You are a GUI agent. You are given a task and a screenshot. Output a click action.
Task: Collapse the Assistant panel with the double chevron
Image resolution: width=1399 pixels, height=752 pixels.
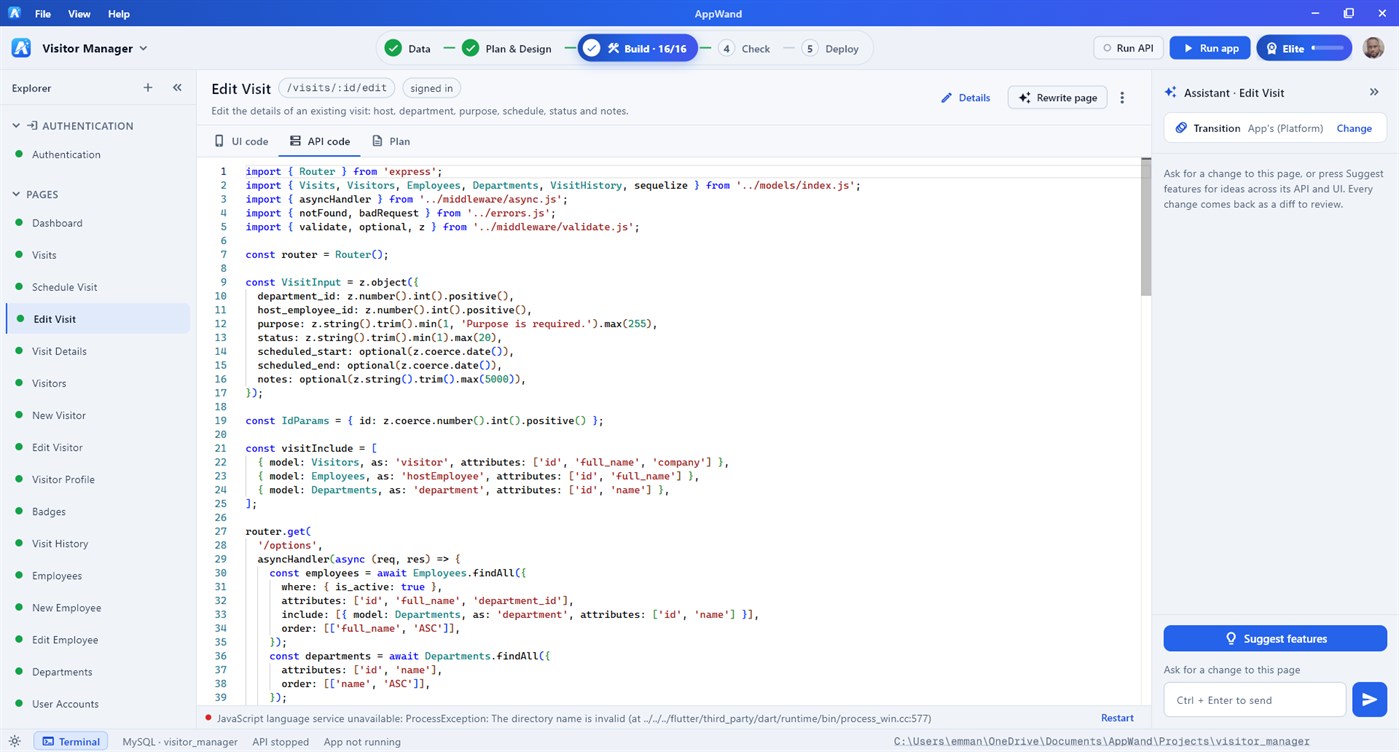pos(1374,92)
